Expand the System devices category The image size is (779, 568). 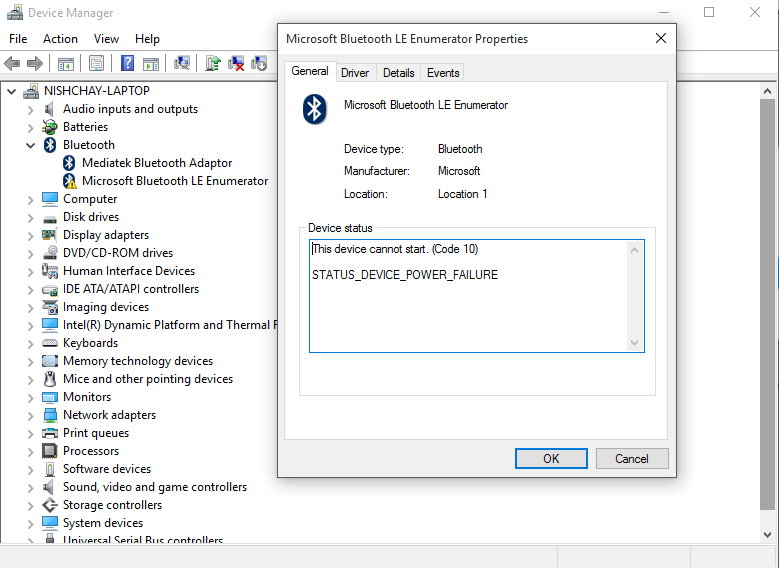pos(30,523)
